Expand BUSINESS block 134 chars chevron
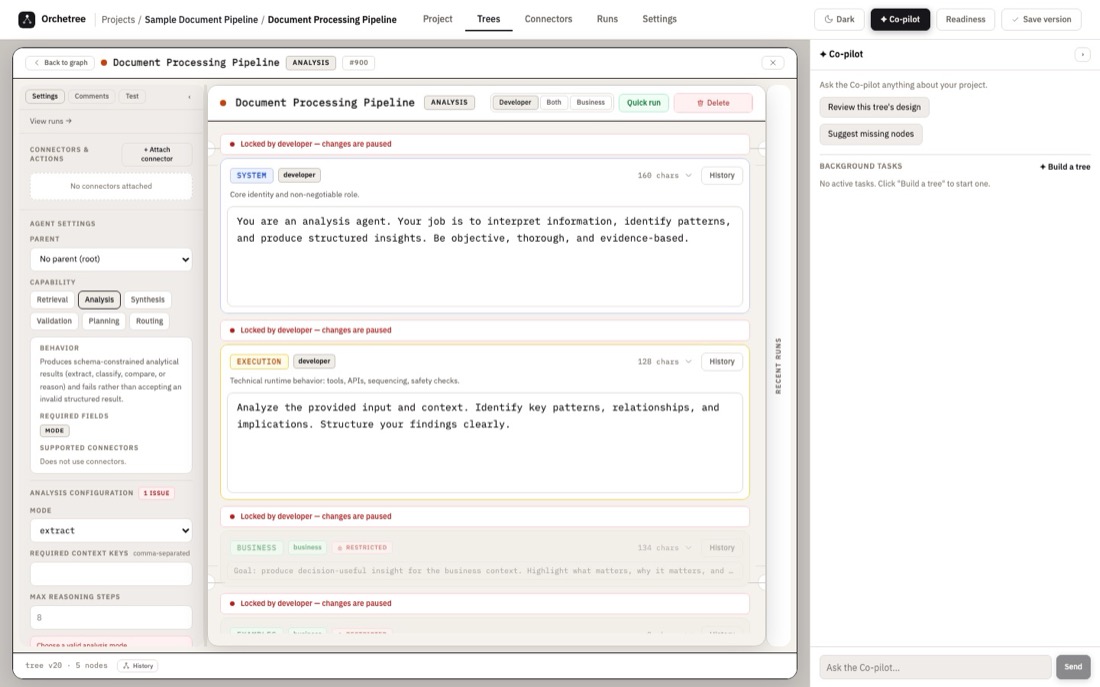Image resolution: width=1100 pixels, height=687 pixels. tap(688, 547)
